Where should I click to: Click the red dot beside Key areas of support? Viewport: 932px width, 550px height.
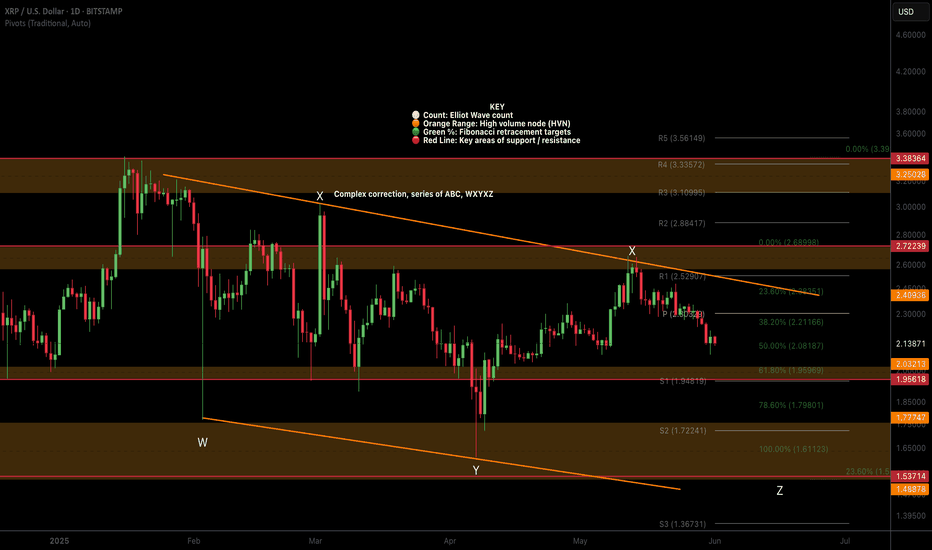pos(415,140)
